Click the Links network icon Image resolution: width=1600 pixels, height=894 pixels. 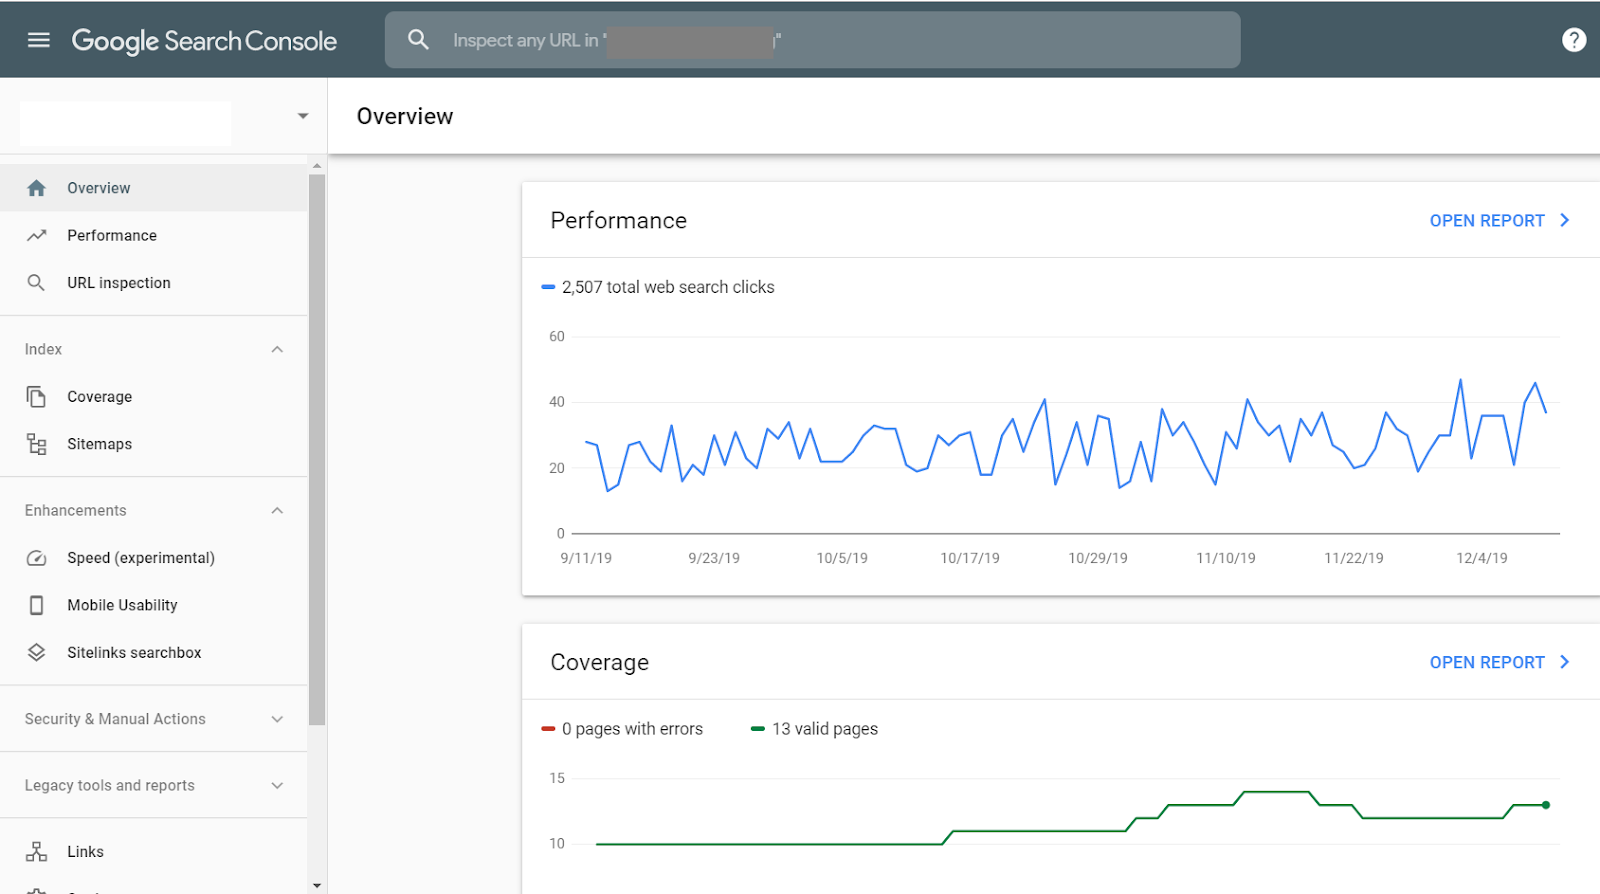[x=37, y=852]
